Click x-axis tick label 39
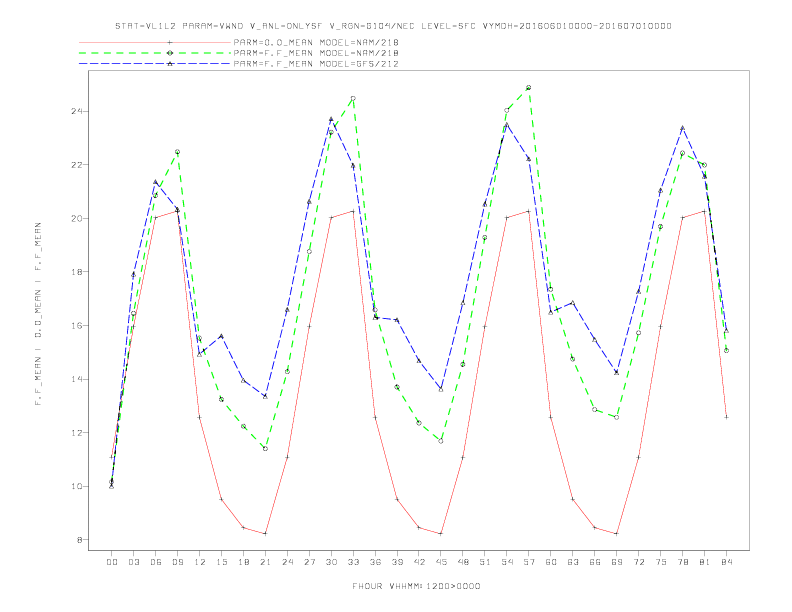This screenshot has width=792, height=612. click(397, 562)
